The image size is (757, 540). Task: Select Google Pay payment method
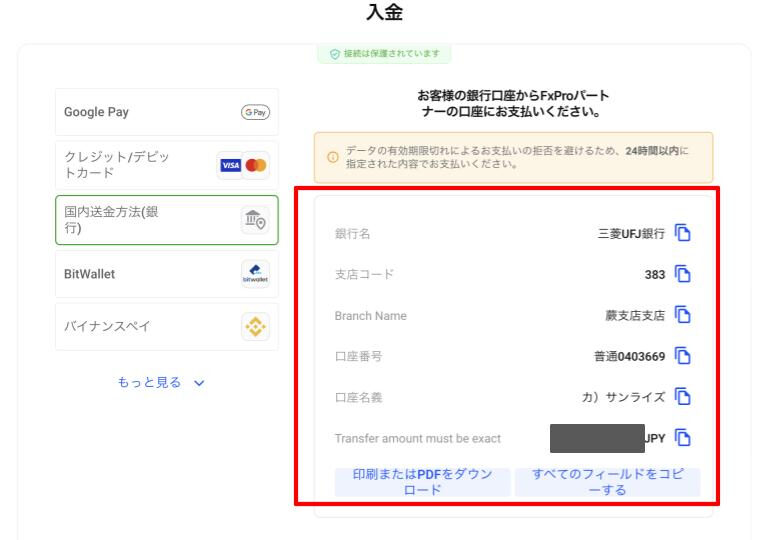[x=167, y=112]
